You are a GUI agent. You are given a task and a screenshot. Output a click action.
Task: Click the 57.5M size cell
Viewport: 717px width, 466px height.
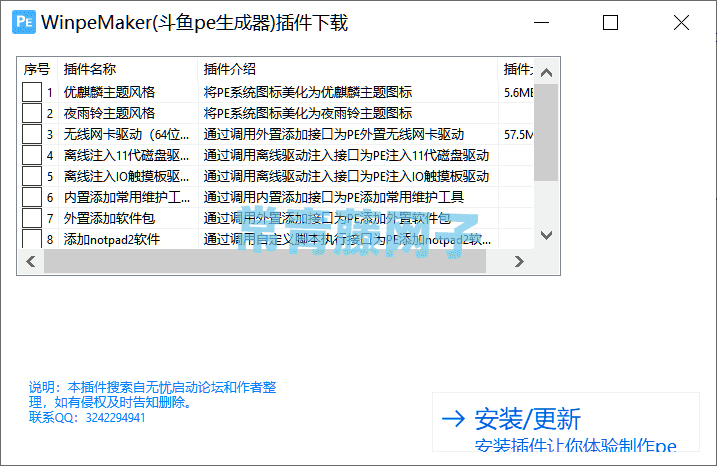click(x=519, y=135)
